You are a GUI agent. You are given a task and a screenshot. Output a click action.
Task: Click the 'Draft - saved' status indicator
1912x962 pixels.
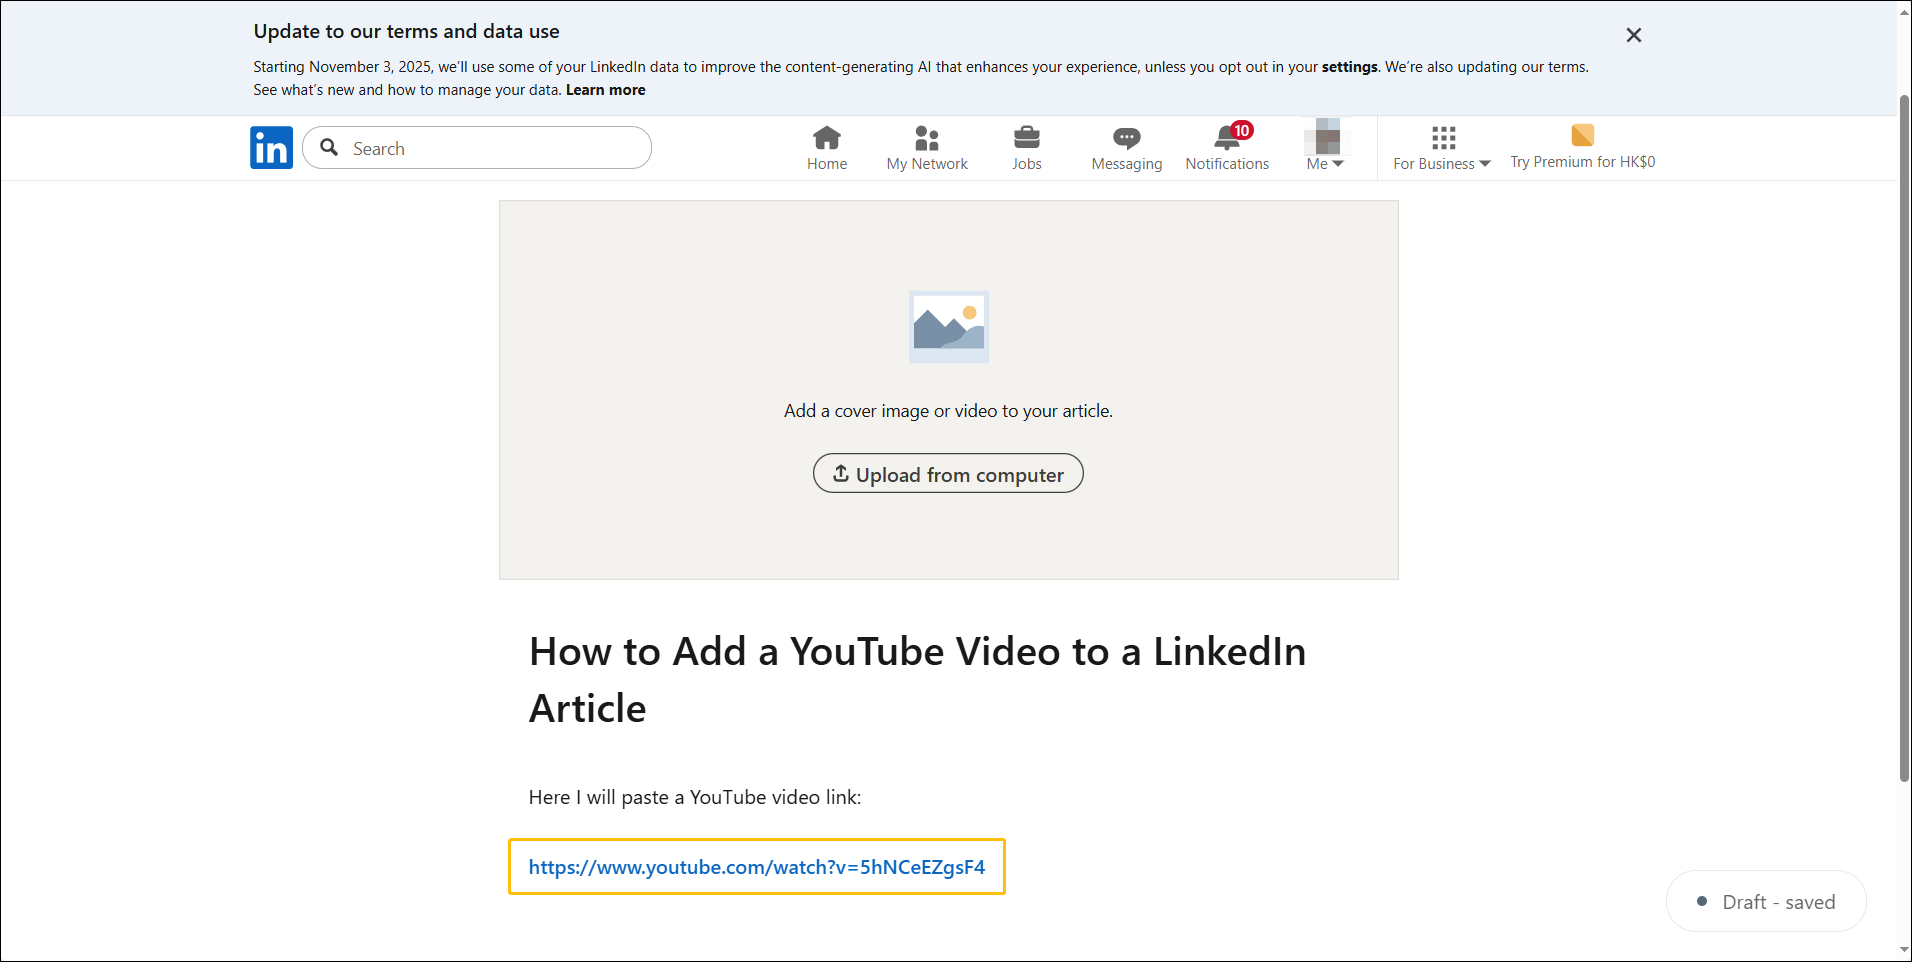tap(1766, 902)
